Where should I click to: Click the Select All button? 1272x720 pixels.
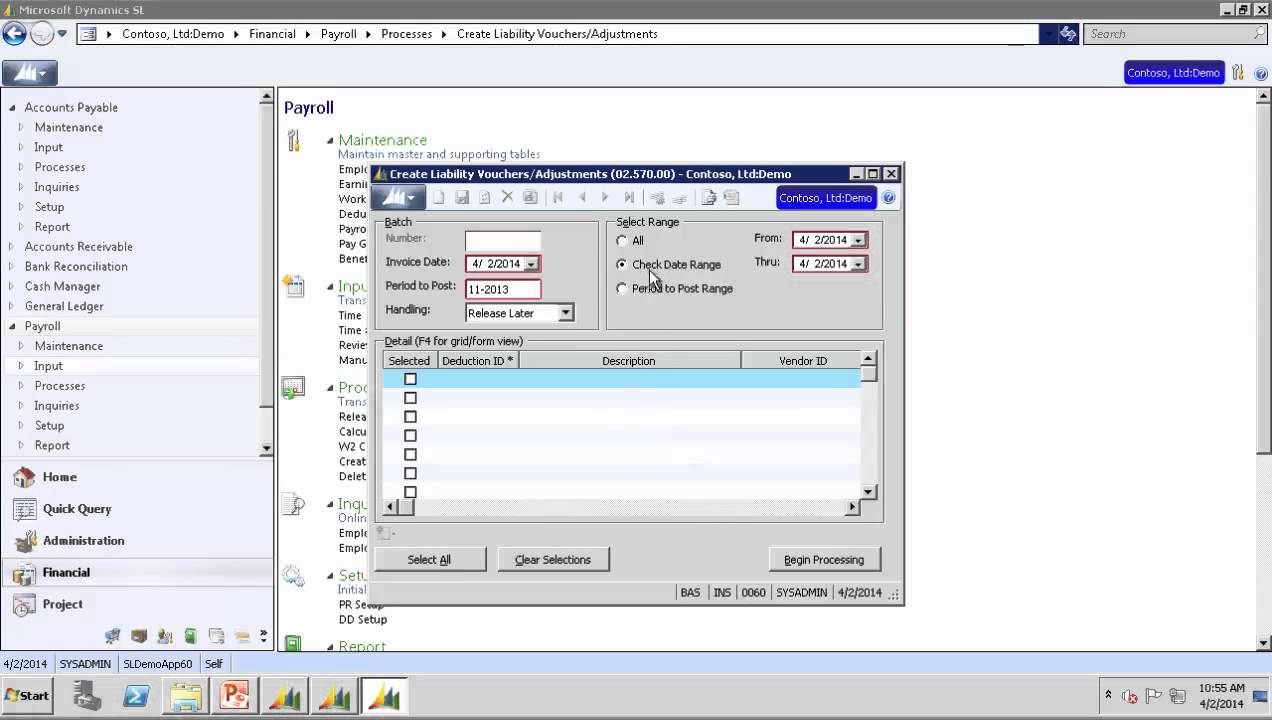coord(429,560)
